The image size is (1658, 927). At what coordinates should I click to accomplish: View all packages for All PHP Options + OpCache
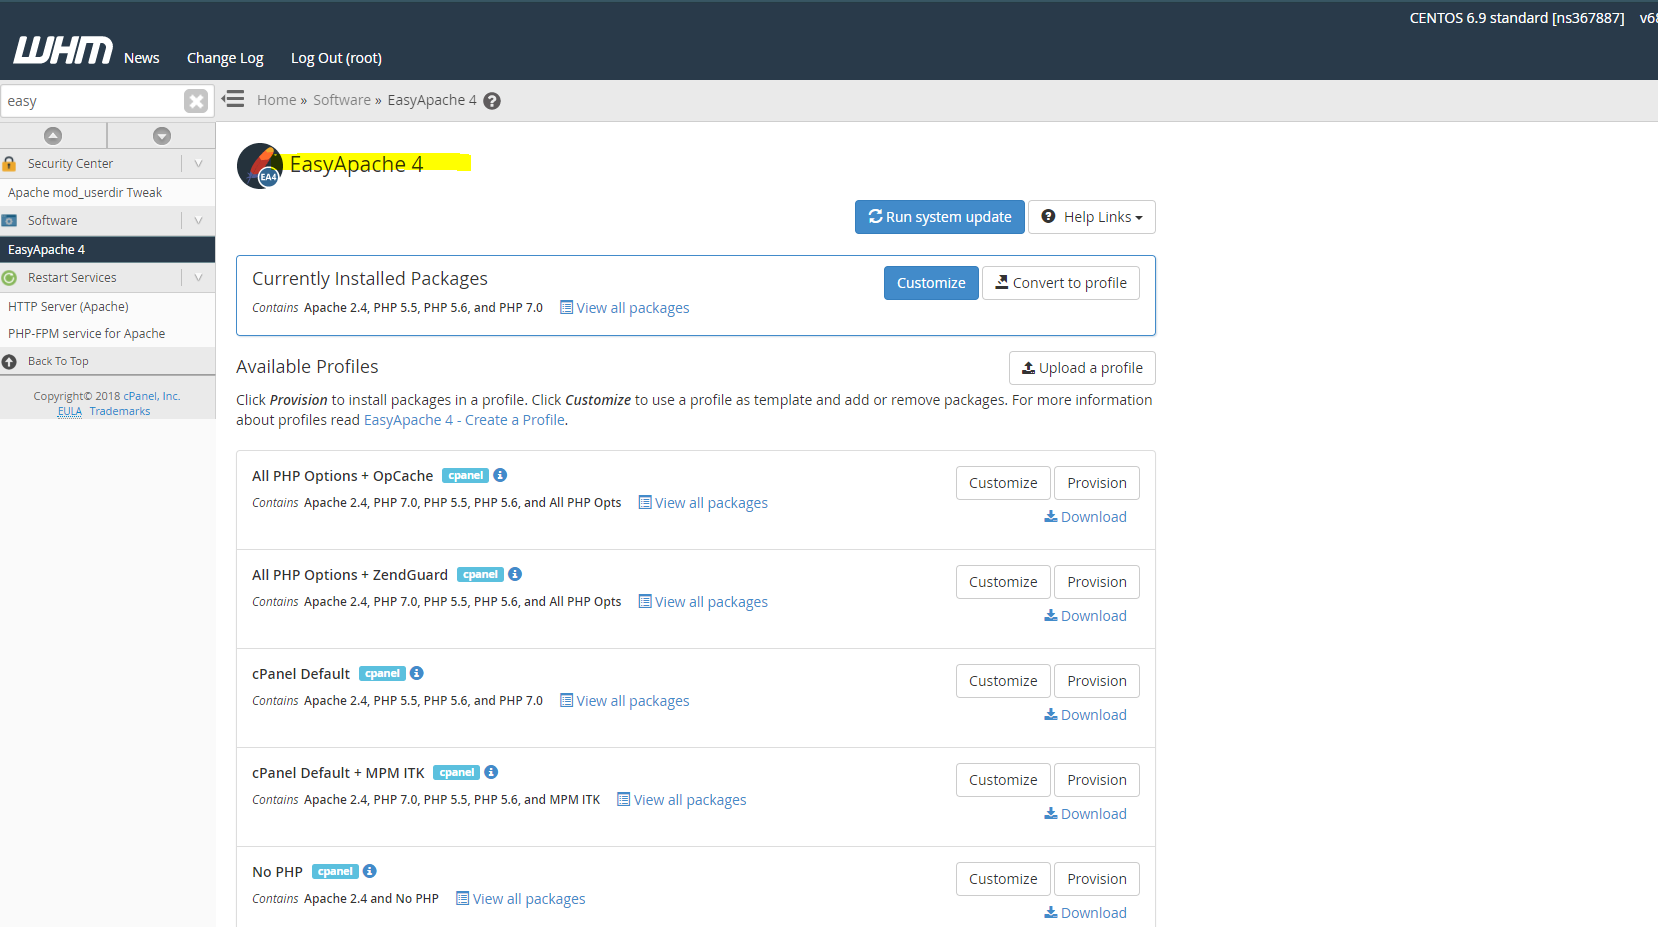pyautogui.click(x=704, y=503)
